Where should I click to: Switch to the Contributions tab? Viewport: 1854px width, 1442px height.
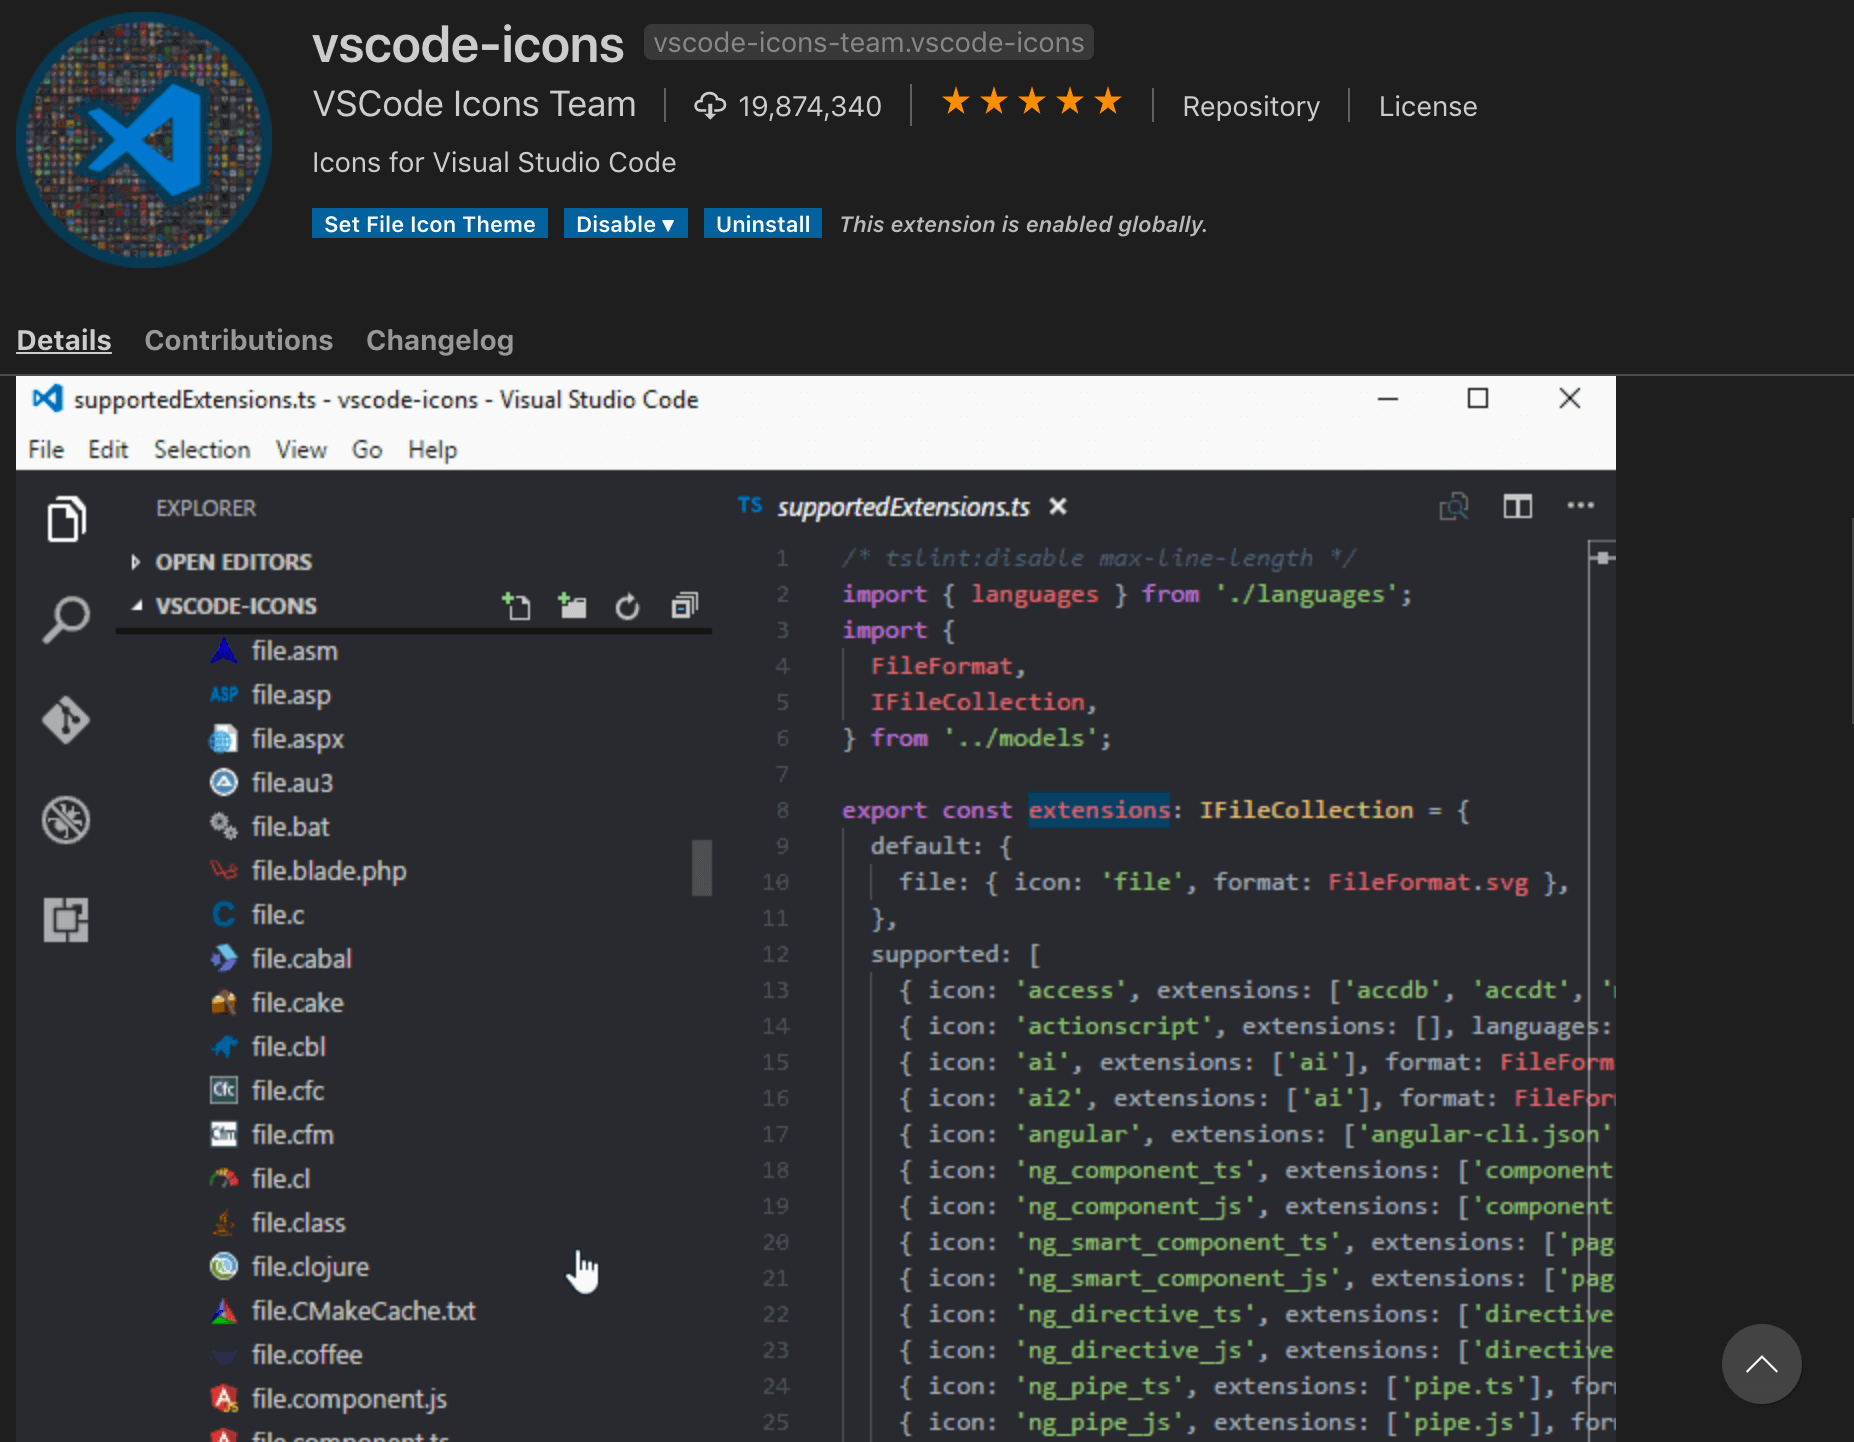(x=238, y=340)
